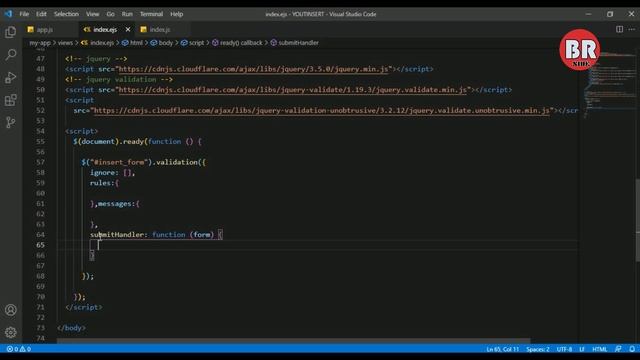Select html element in breadcrumb

(136, 42)
